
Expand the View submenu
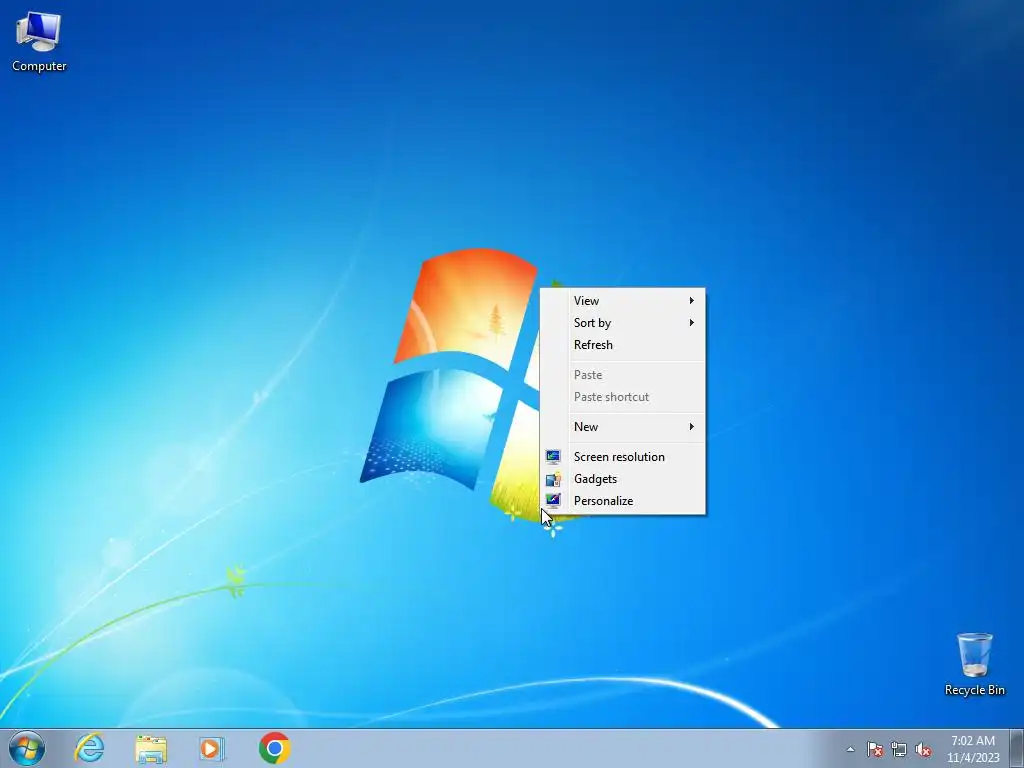pyautogui.click(x=622, y=300)
